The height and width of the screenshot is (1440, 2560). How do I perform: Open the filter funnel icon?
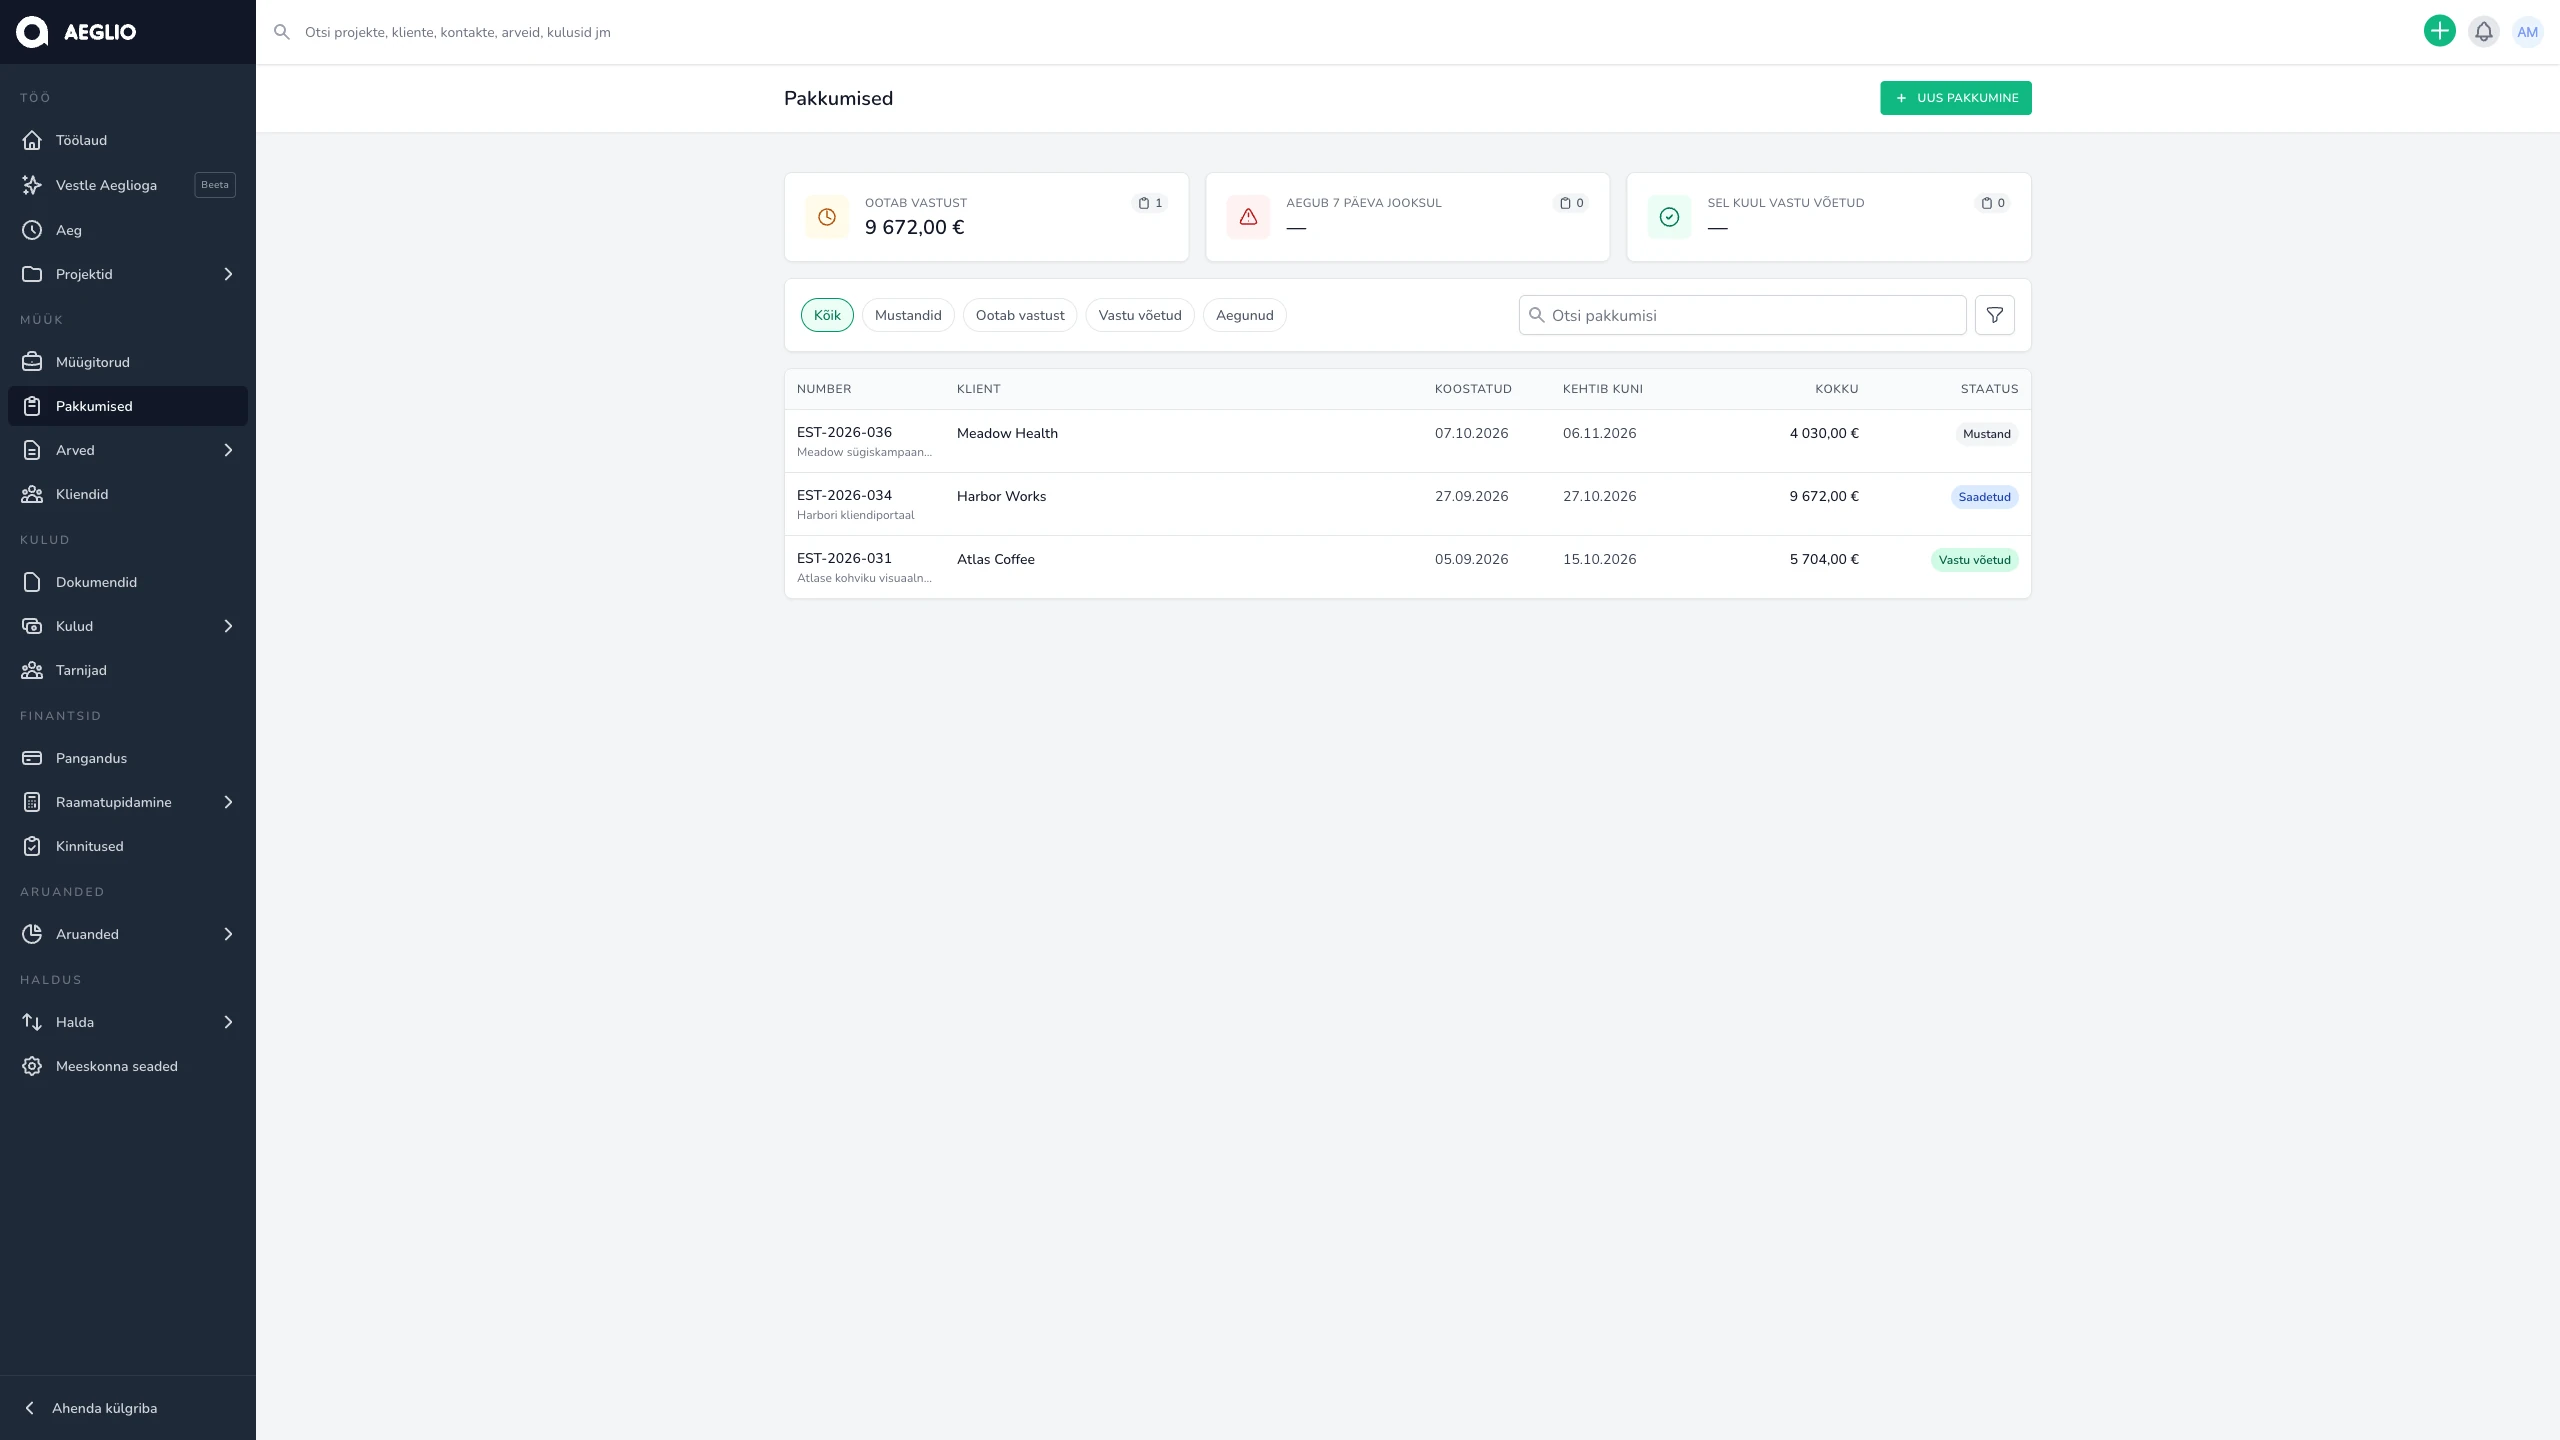click(x=1995, y=315)
